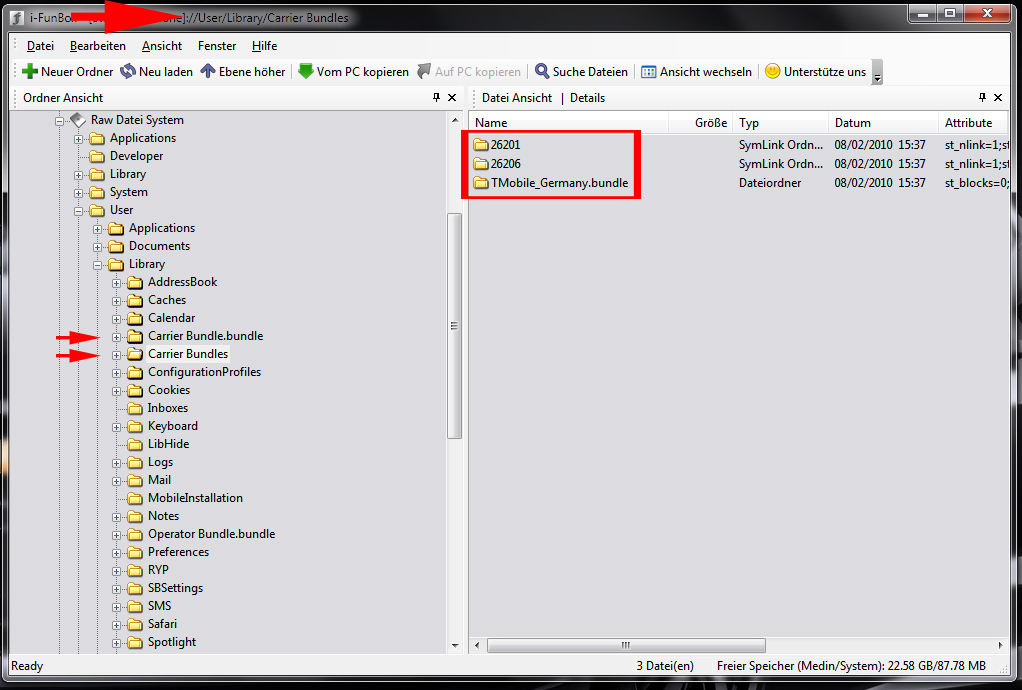Expand the Carrier Bundle.bundle tree node

(117, 337)
